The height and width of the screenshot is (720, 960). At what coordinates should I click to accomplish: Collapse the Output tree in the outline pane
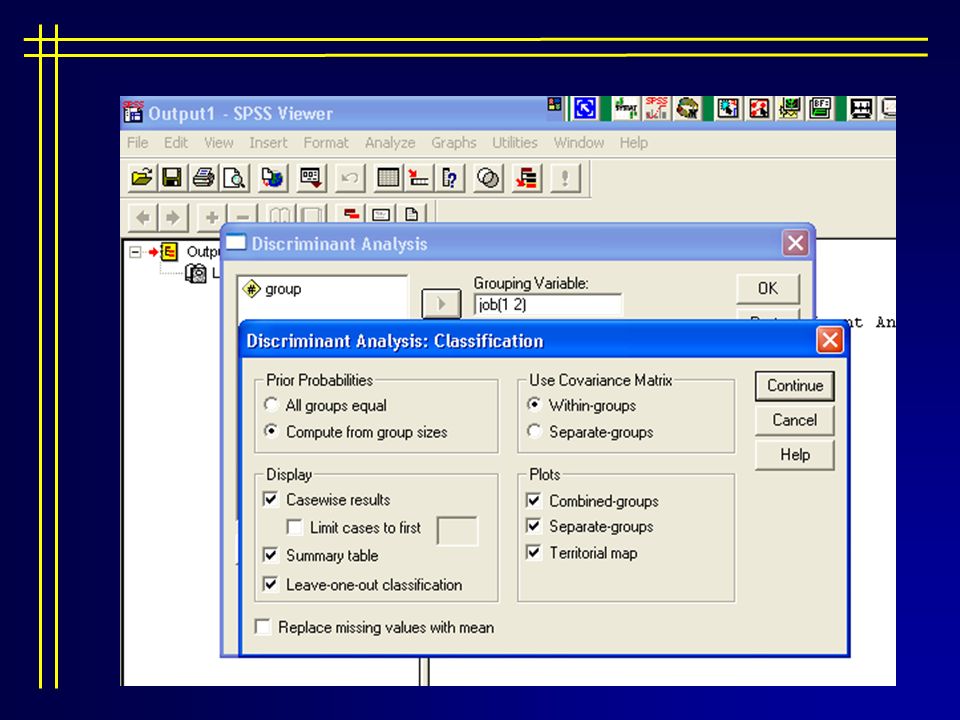135,252
